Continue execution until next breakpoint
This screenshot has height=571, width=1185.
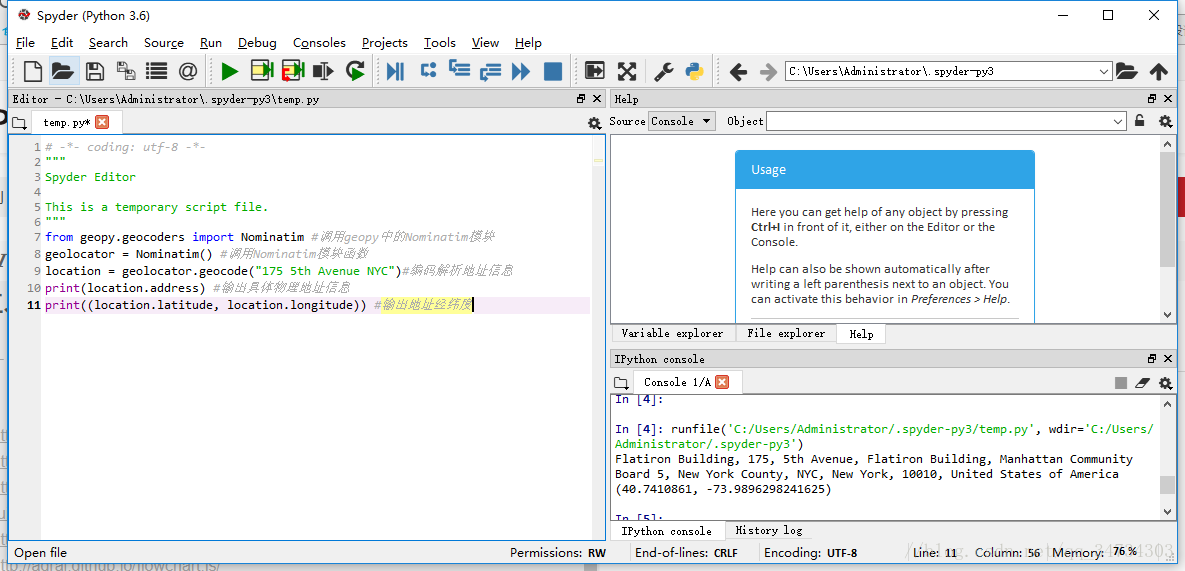[521, 71]
